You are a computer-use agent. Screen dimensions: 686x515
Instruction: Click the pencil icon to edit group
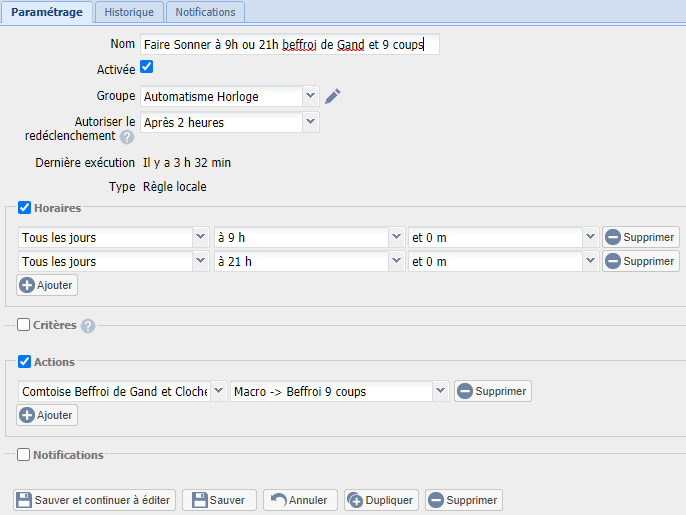tap(333, 96)
